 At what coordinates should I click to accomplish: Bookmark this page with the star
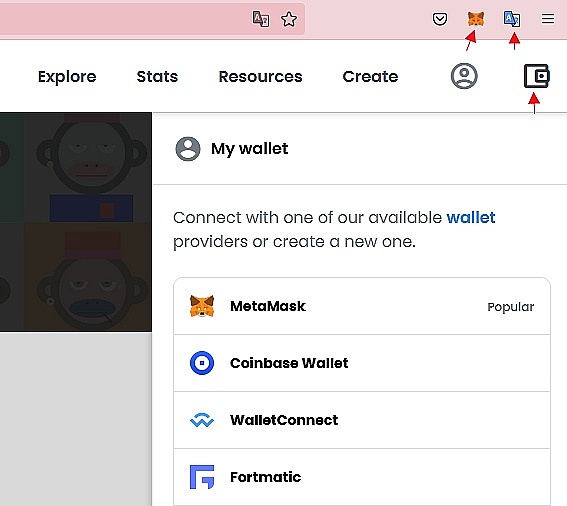(x=289, y=19)
